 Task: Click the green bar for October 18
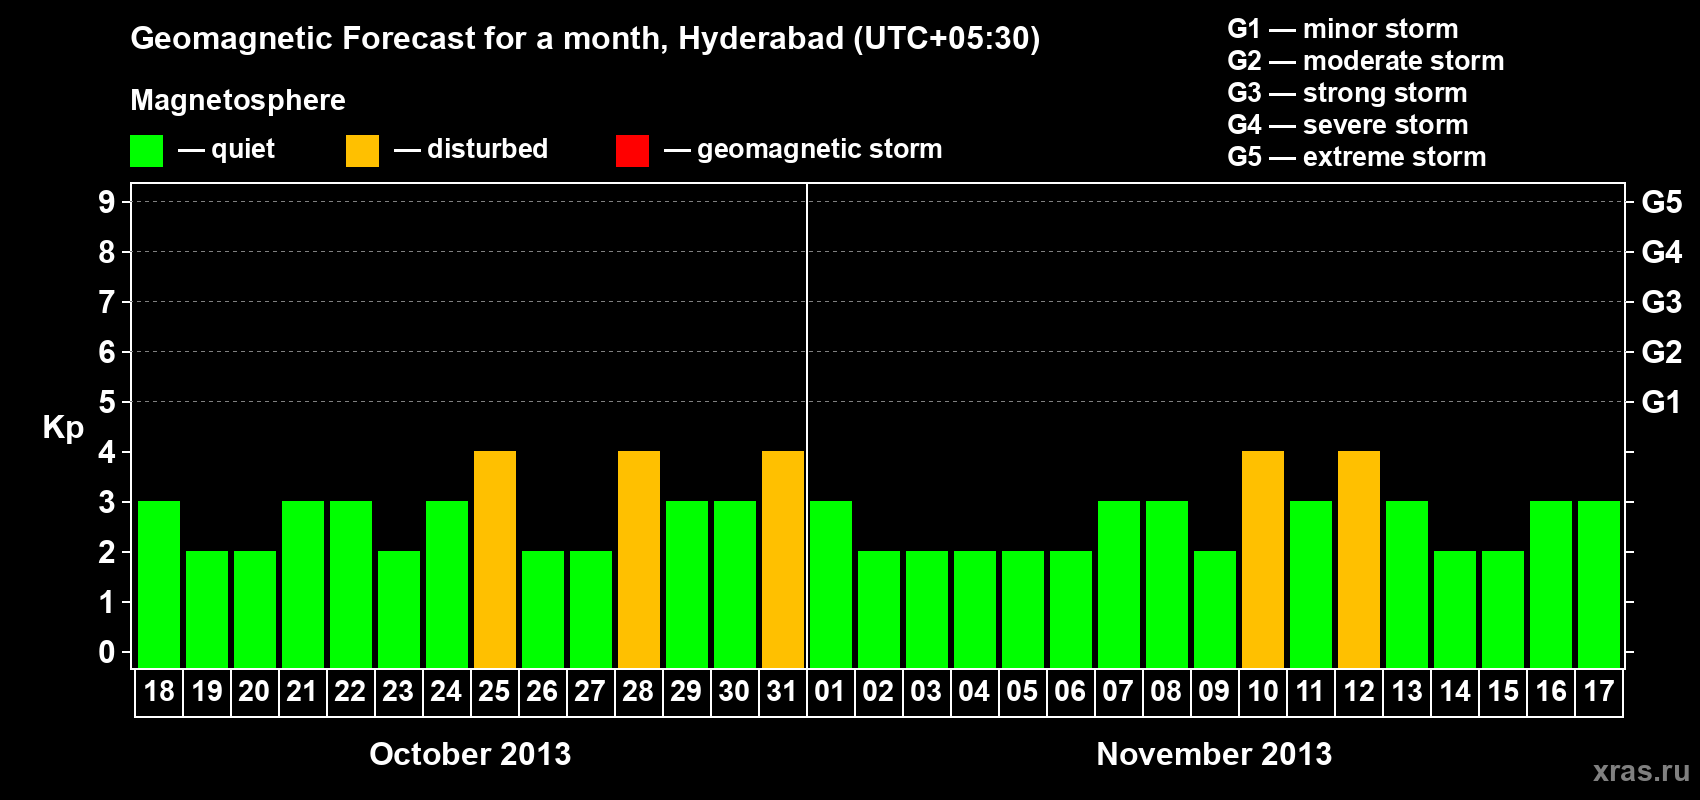(x=159, y=585)
